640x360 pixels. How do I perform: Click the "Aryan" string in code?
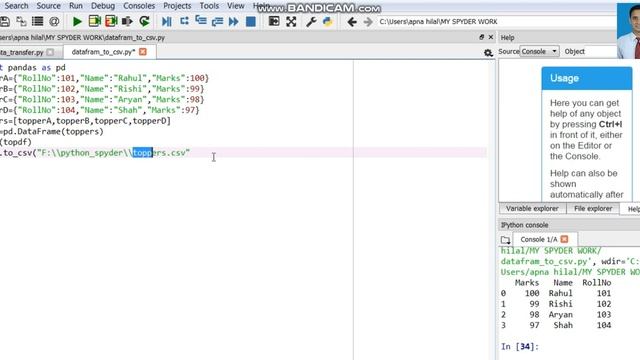pyautogui.click(x=130, y=99)
